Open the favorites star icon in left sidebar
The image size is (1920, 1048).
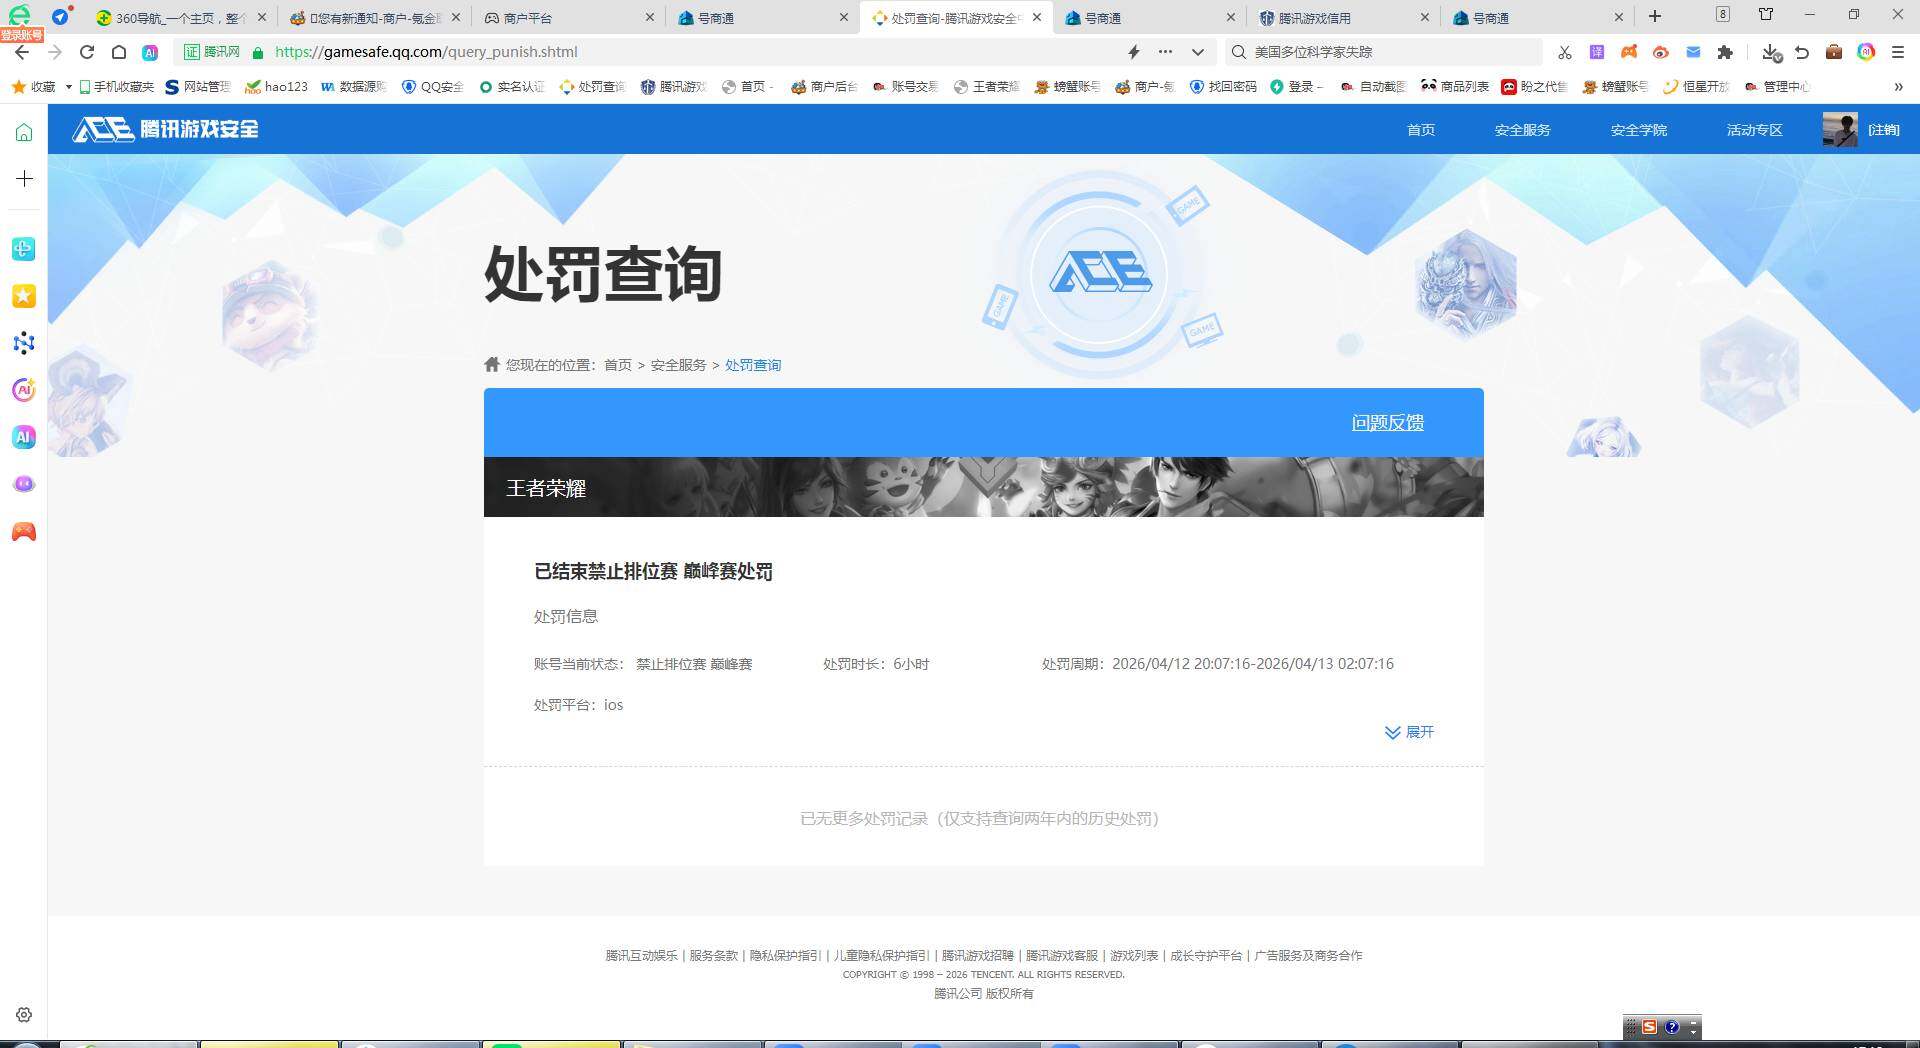(x=24, y=296)
